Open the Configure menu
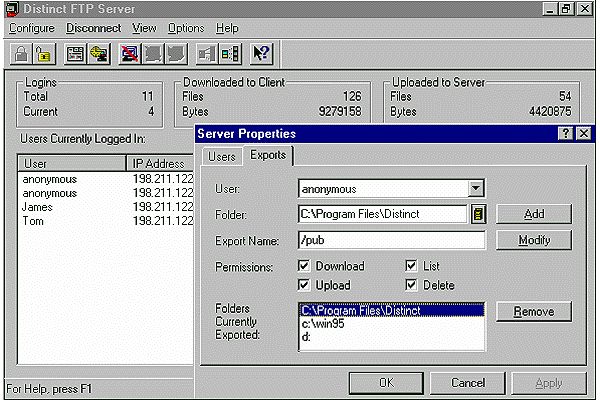This screenshot has height=400, width=600. click(32, 28)
